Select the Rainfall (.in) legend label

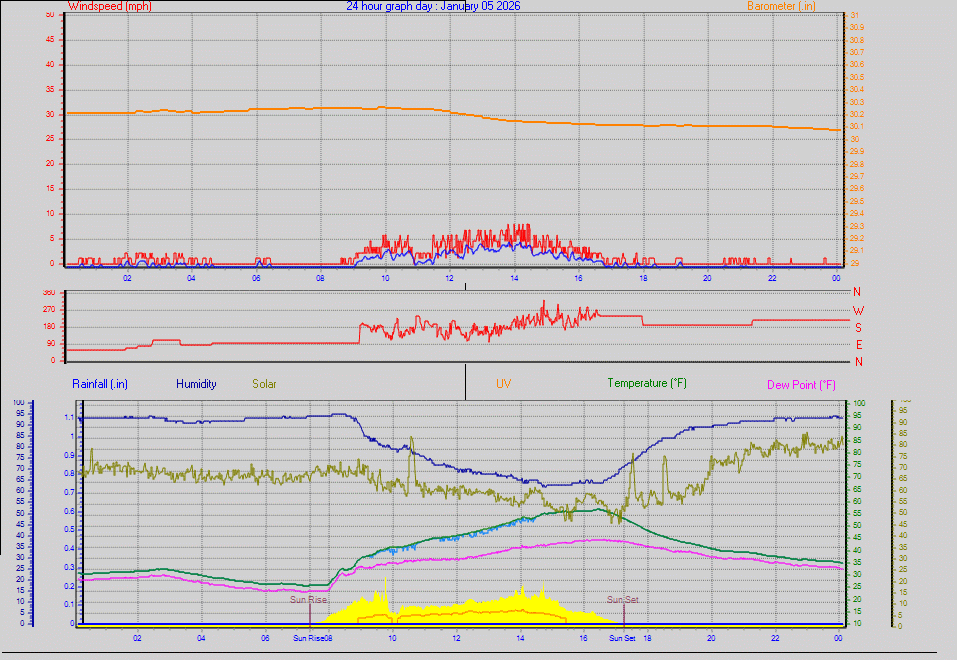tap(98, 383)
